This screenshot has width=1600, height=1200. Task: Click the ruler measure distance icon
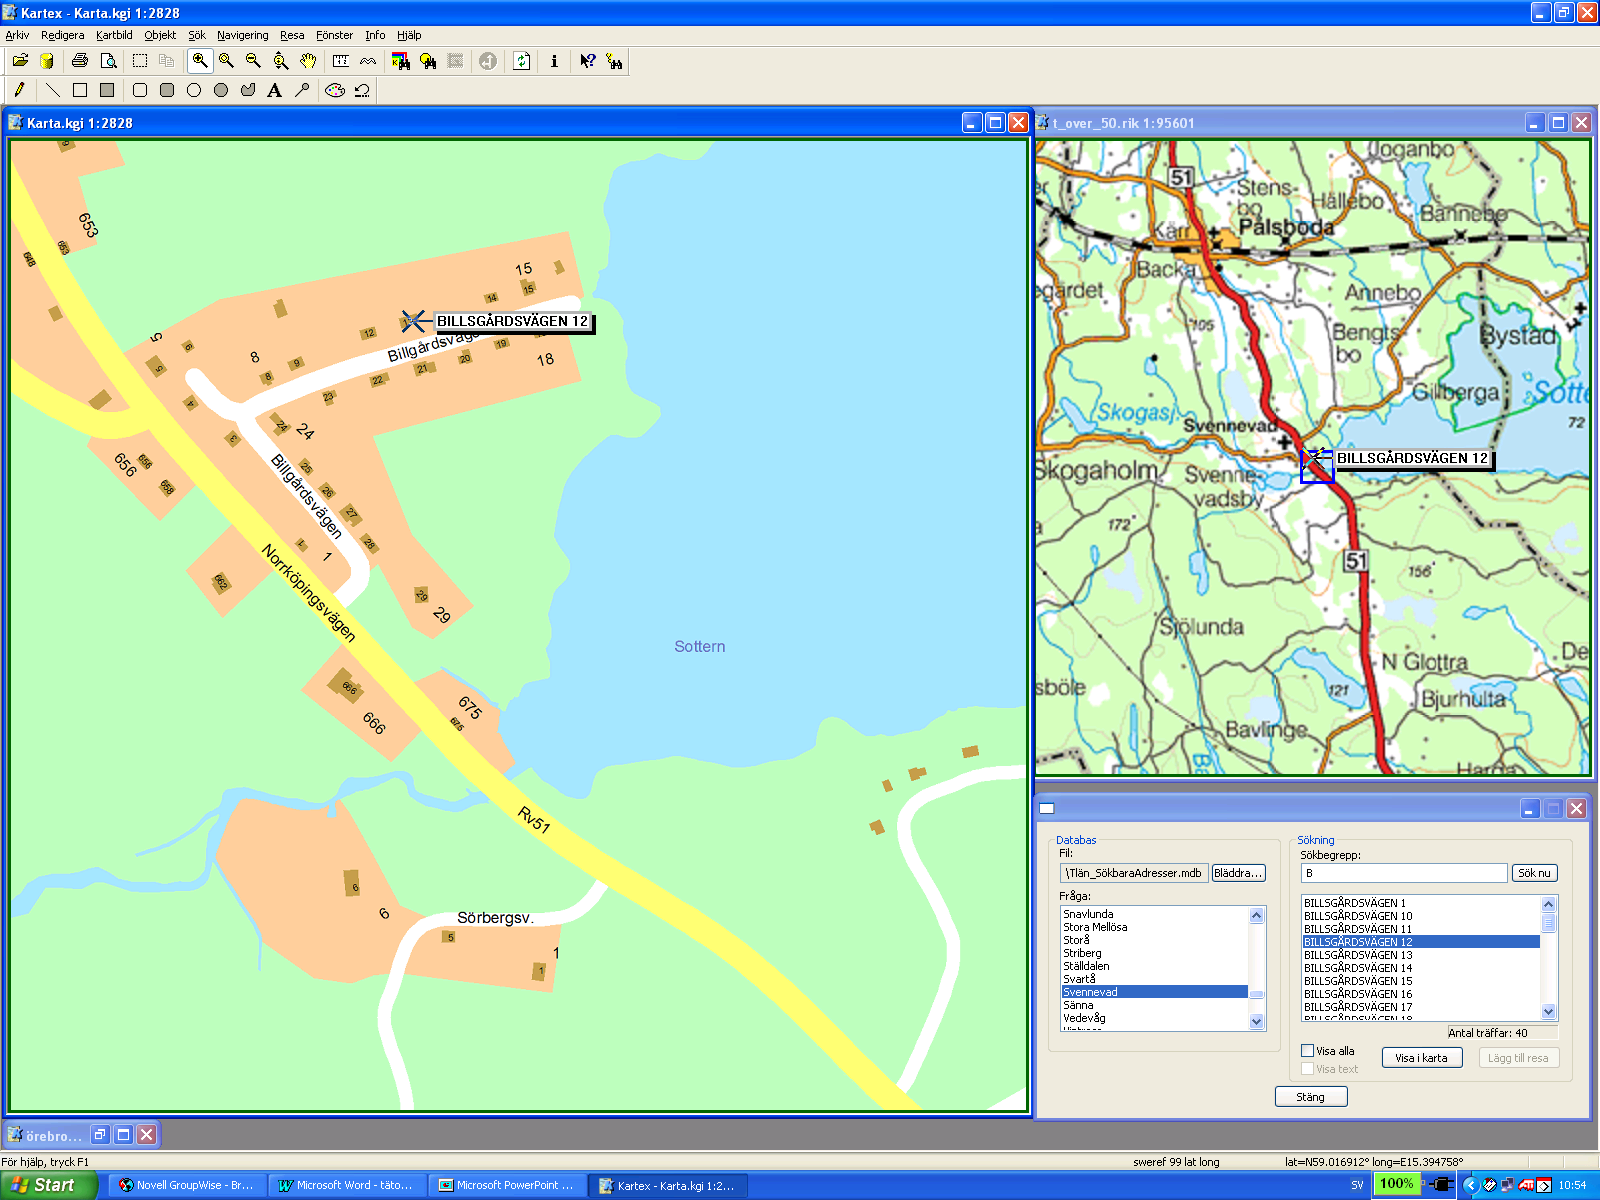[x=341, y=61]
